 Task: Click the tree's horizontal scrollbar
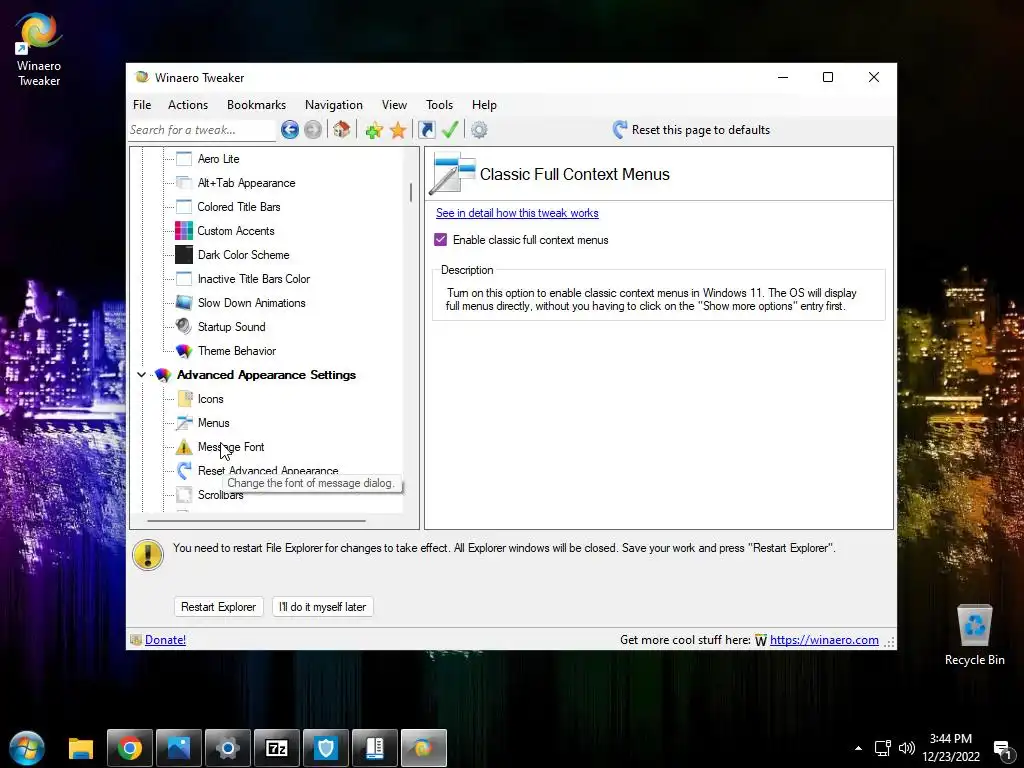pyautogui.click(x=257, y=520)
